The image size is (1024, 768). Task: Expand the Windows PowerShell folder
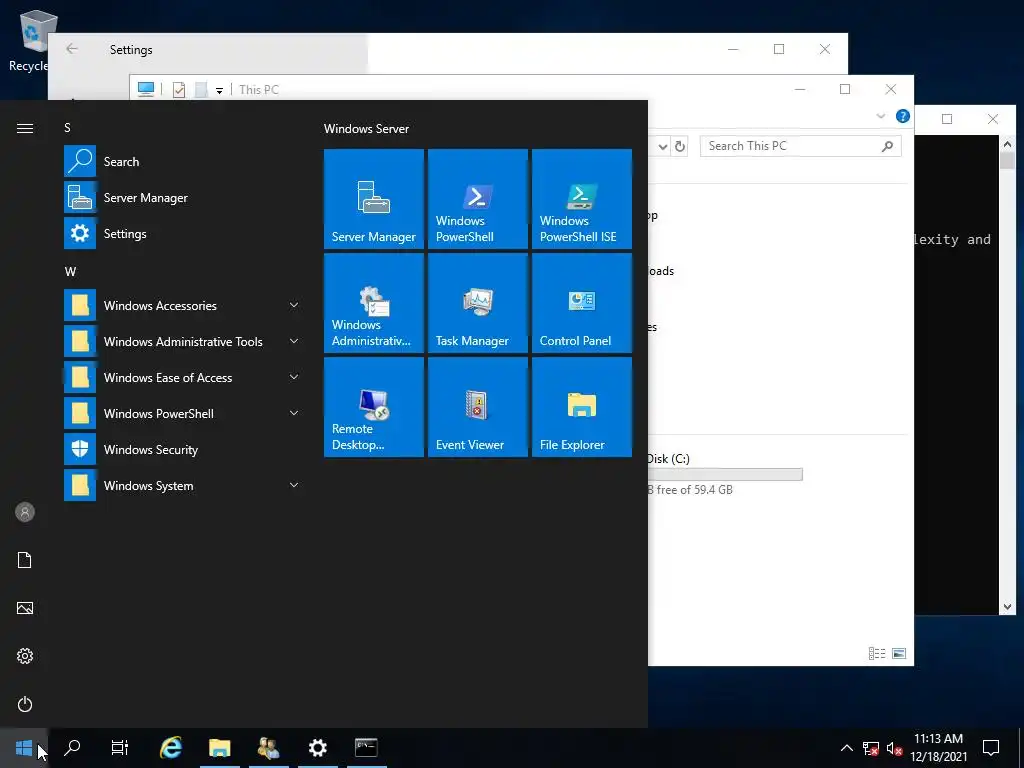(x=183, y=413)
